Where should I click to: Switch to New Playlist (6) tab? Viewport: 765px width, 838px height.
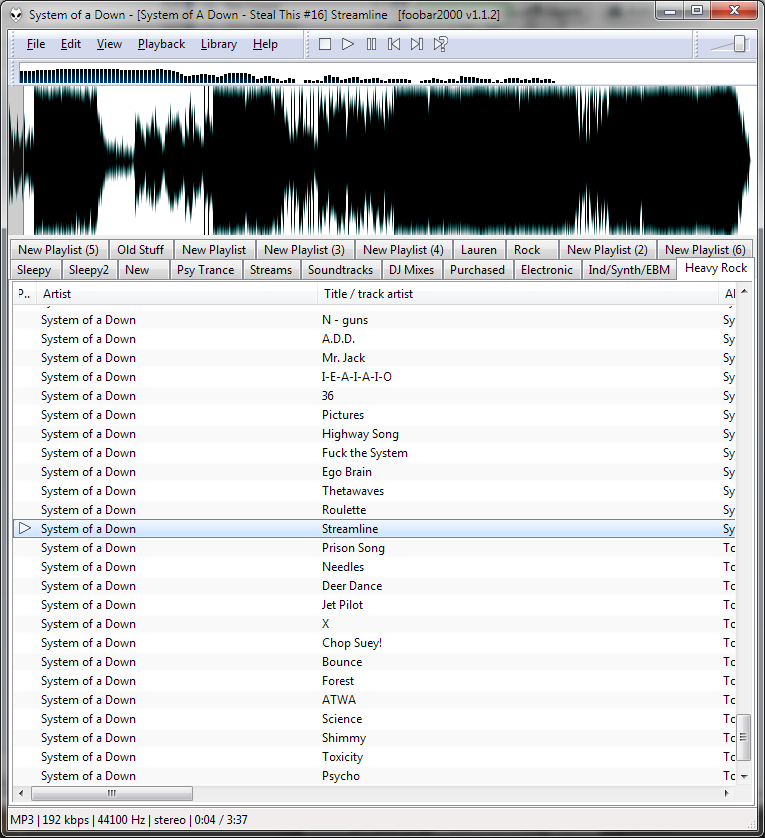click(705, 250)
